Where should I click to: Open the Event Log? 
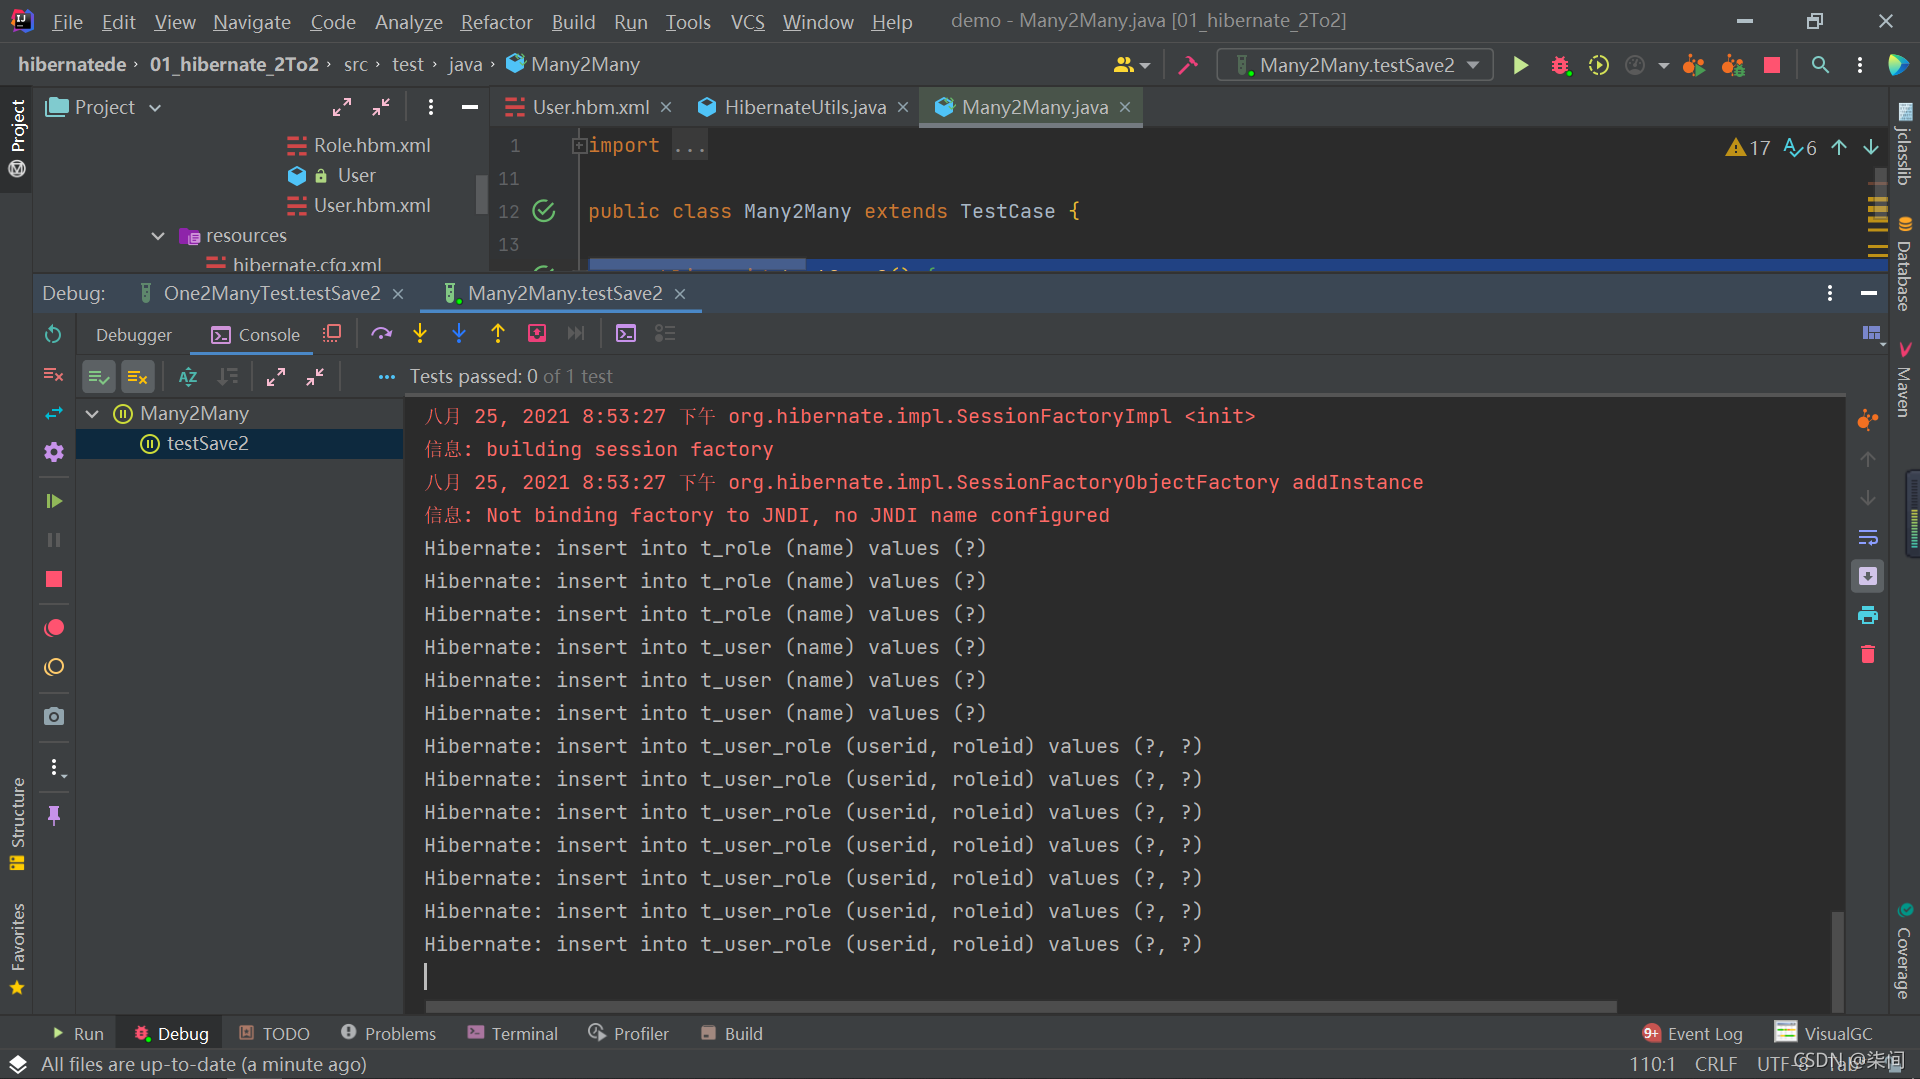pos(1692,1033)
